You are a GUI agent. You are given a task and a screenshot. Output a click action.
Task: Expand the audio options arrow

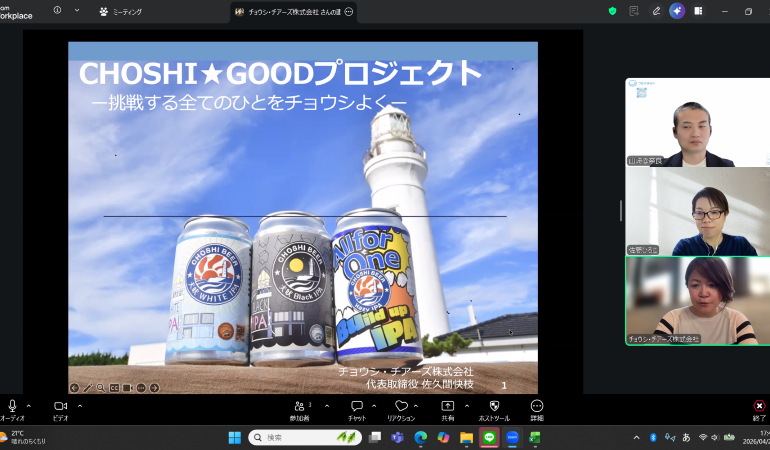[x=29, y=406]
